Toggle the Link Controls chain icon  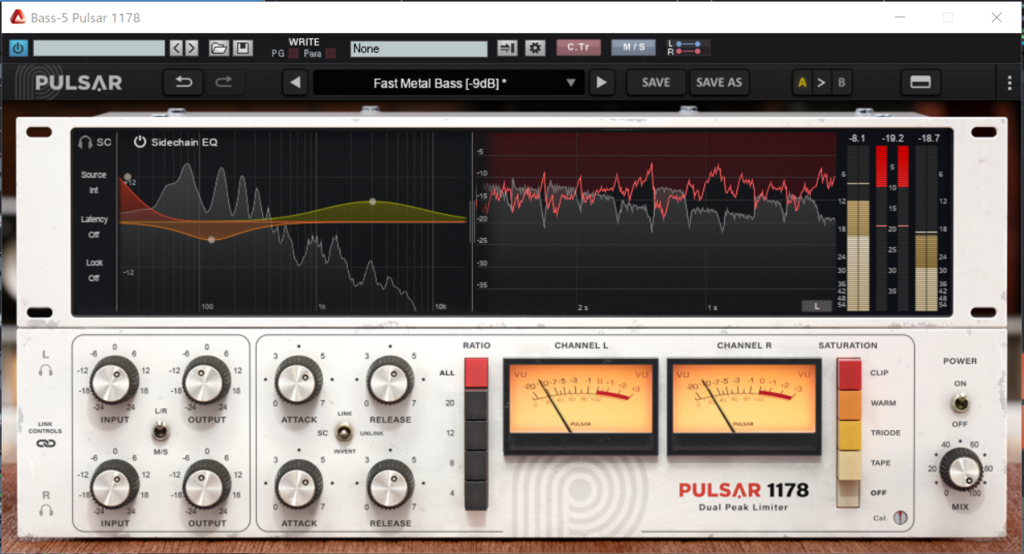[x=46, y=444]
